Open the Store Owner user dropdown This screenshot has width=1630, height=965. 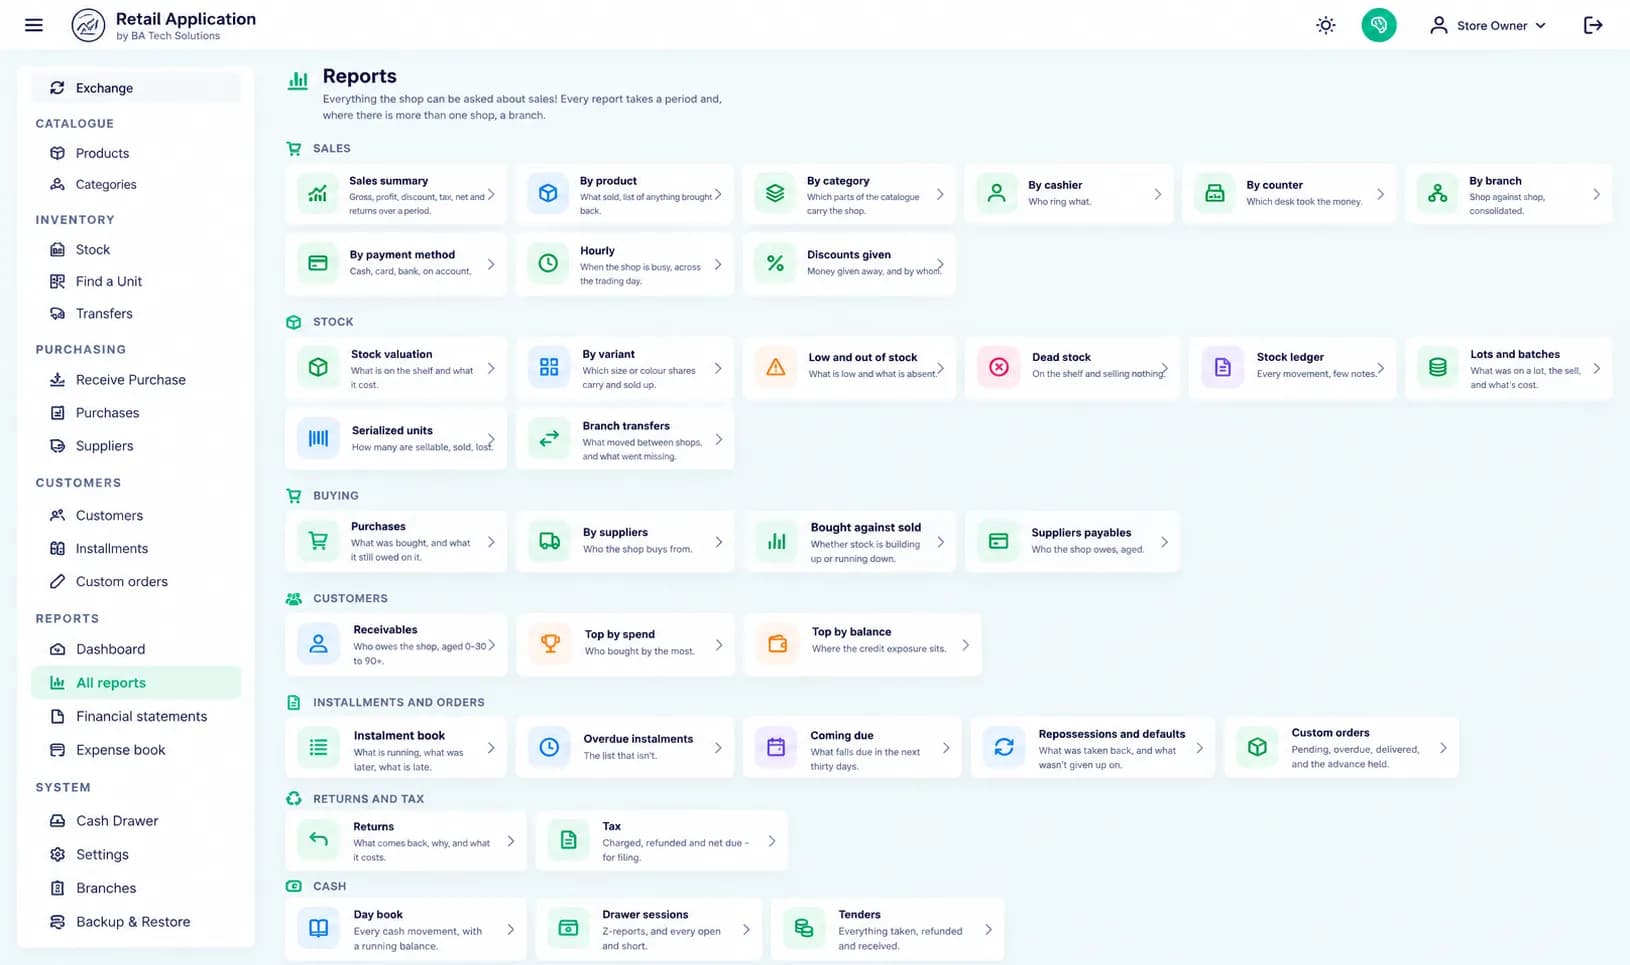(1488, 25)
